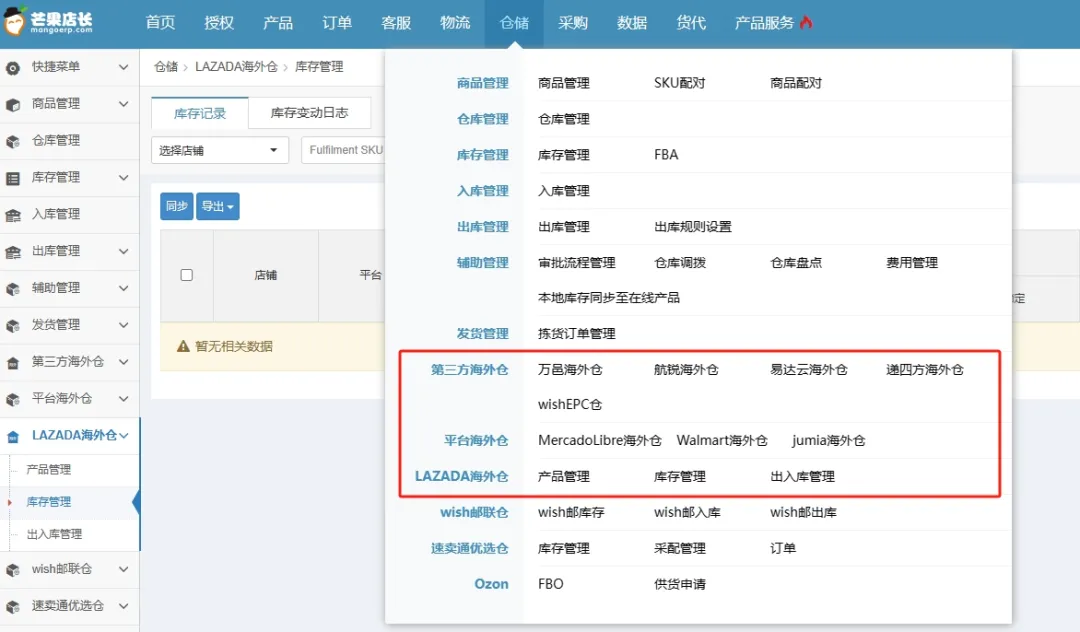This screenshot has width=1080, height=632.
Task: Switch to the 库存变动日志 tab
Action: pos(309,113)
